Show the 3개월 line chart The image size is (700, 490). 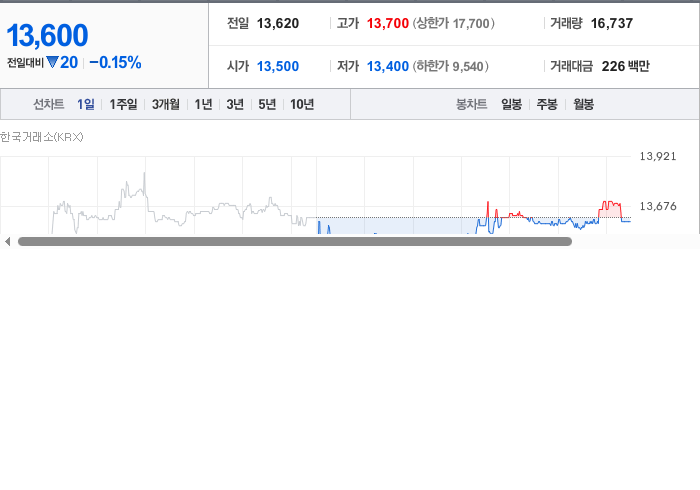click(x=166, y=104)
